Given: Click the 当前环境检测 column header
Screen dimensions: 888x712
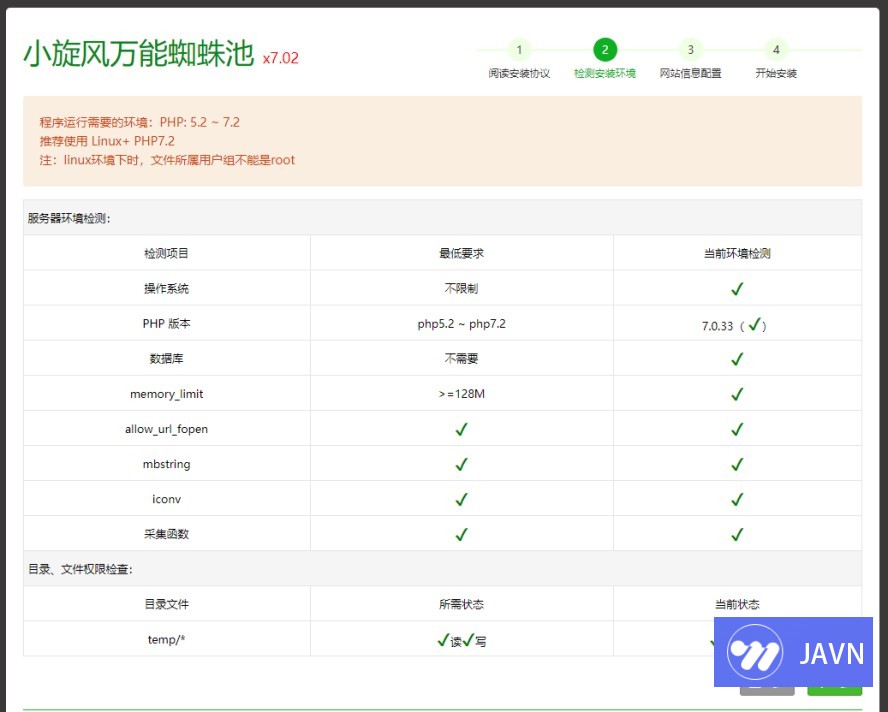Looking at the screenshot, I should tap(737, 254).
